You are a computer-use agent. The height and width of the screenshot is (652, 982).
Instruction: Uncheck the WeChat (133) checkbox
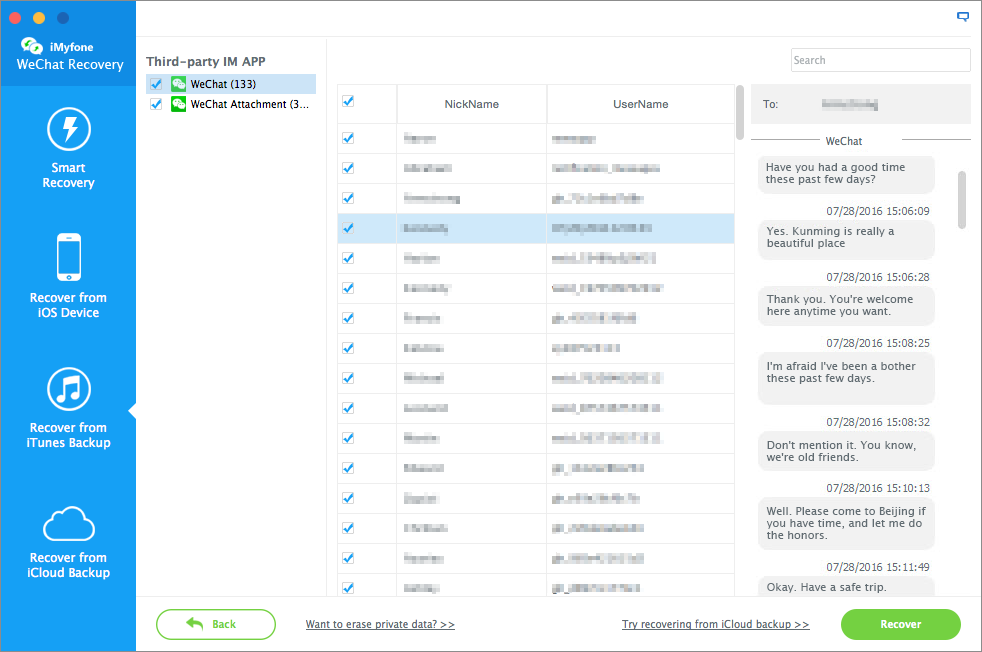pyautogui.click(x=156, y=84)
